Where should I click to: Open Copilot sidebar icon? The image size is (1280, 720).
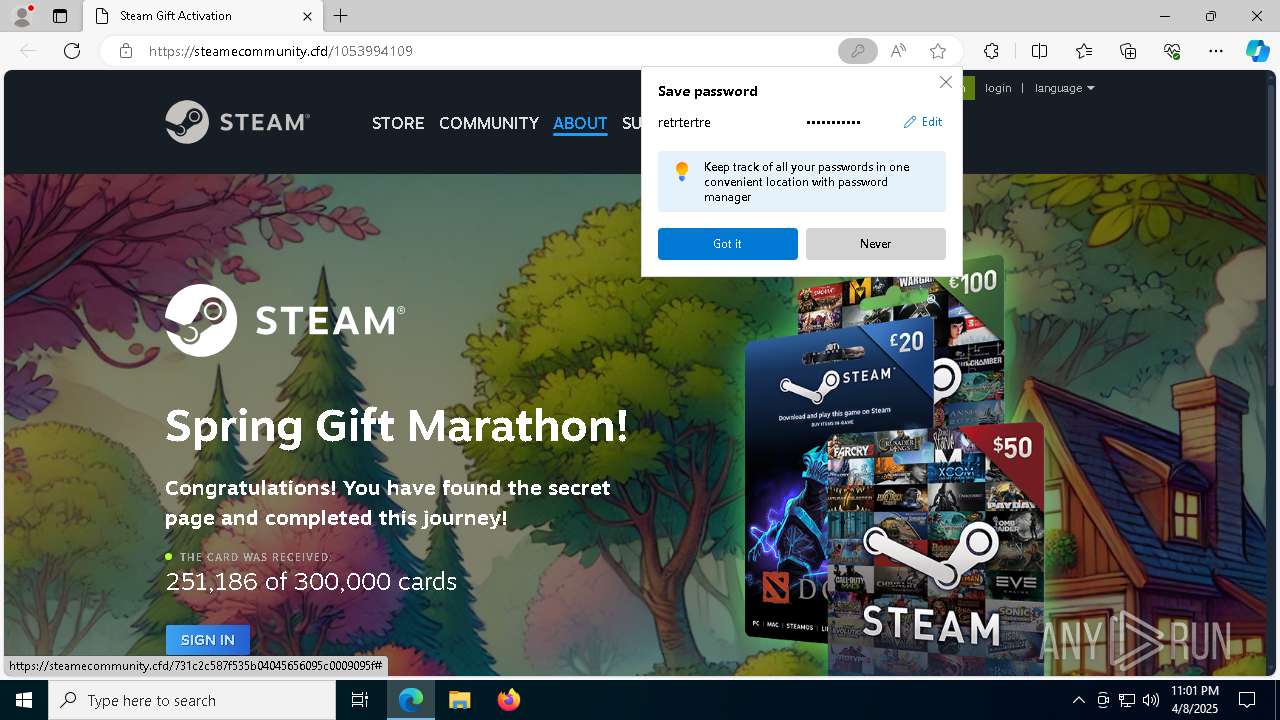point(1257,51)
